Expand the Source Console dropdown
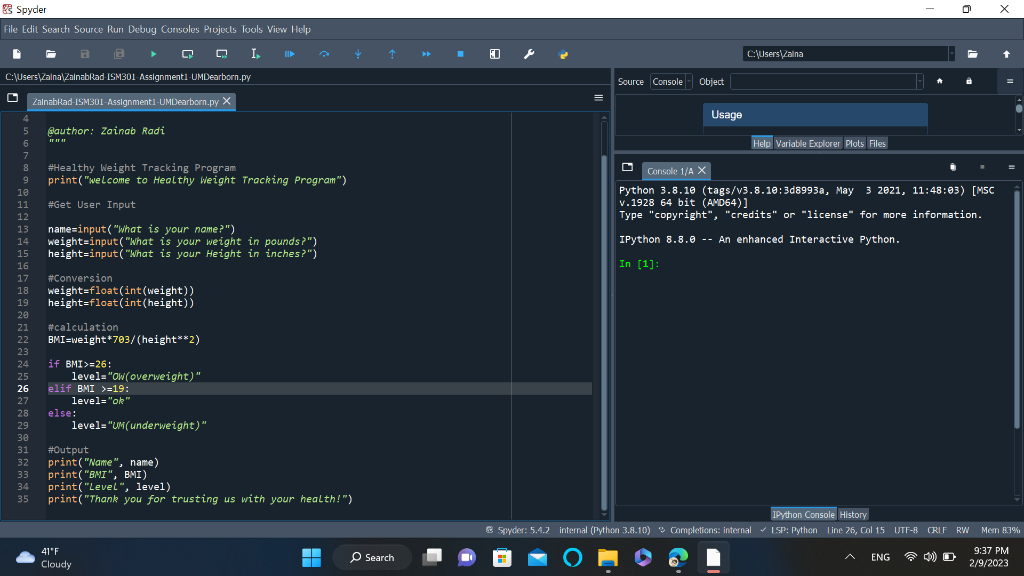1024x576 pixels. [x=687, y=81]
